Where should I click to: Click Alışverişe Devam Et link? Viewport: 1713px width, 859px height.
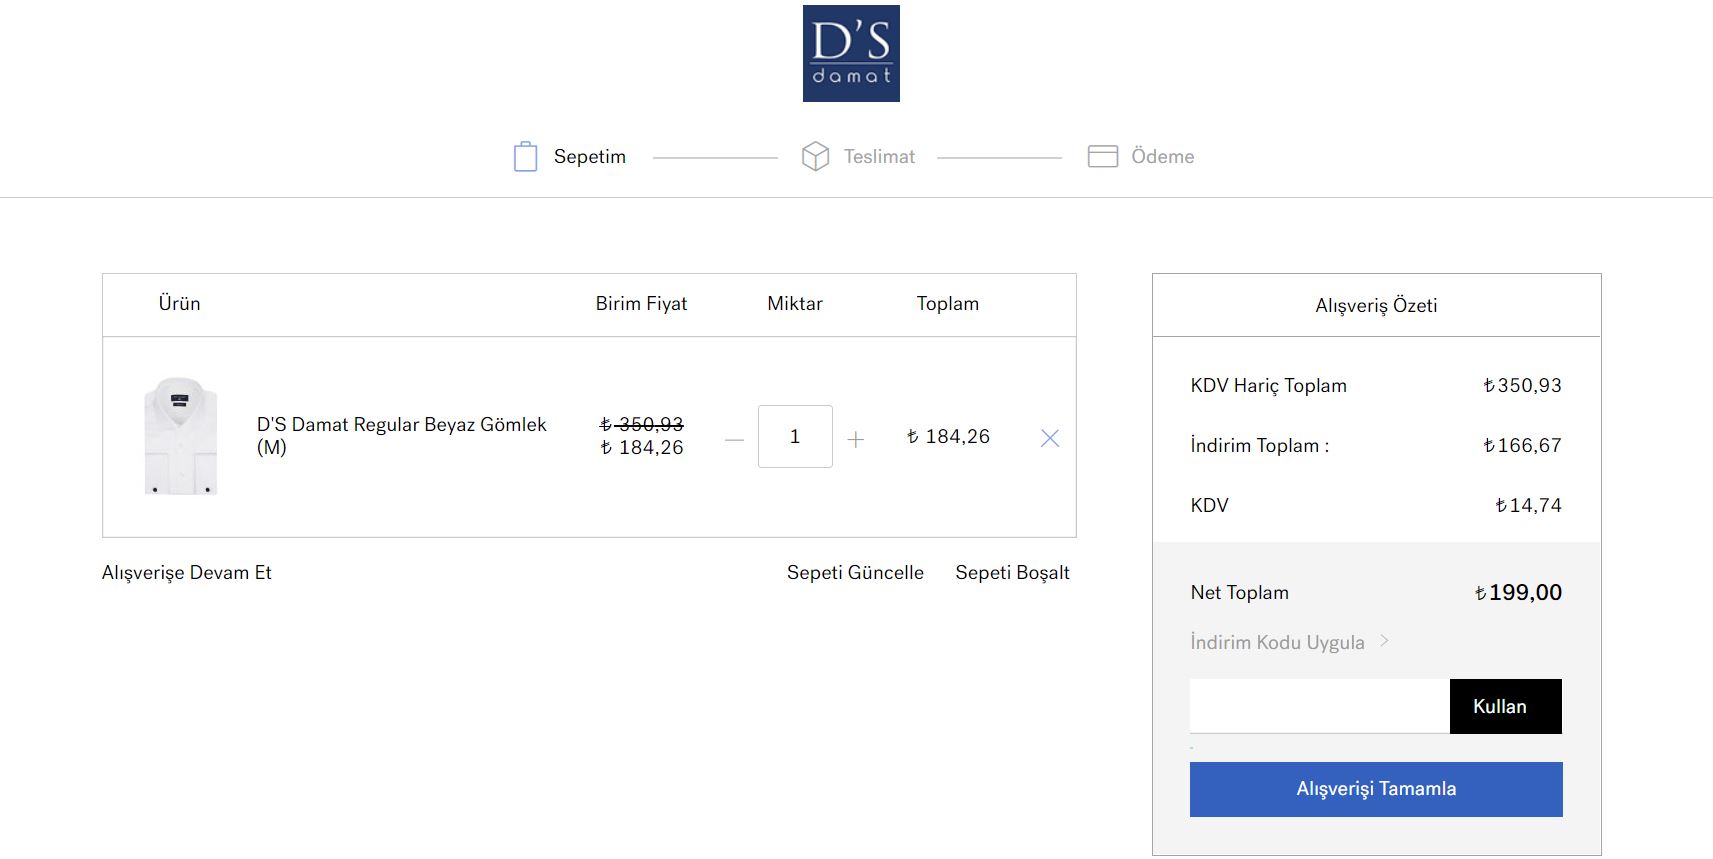point(186,573)
